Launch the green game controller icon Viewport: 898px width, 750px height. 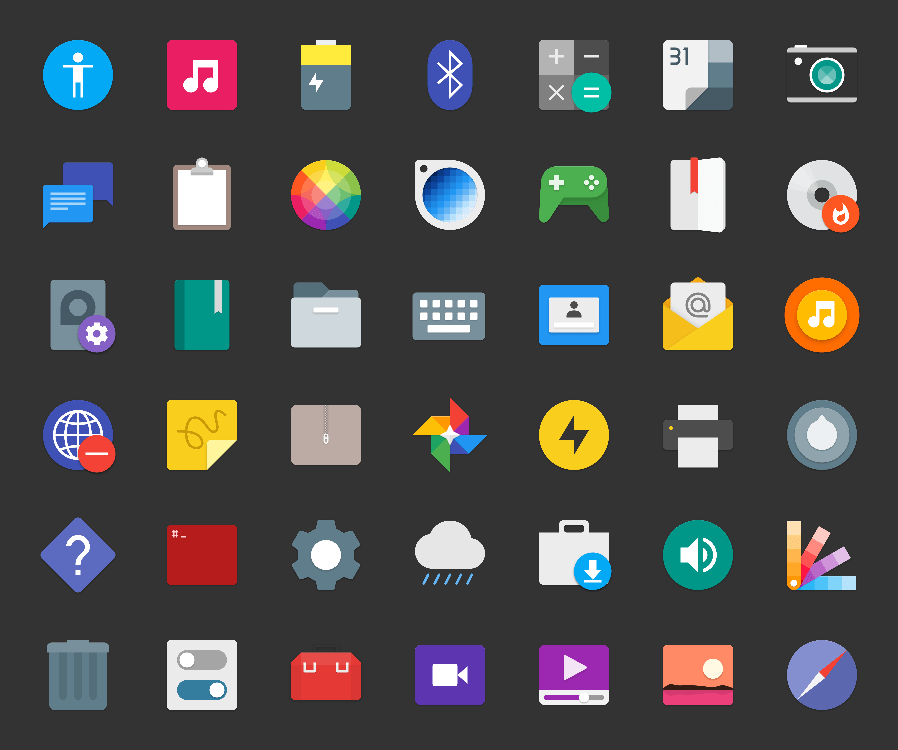tap(574, 194)
